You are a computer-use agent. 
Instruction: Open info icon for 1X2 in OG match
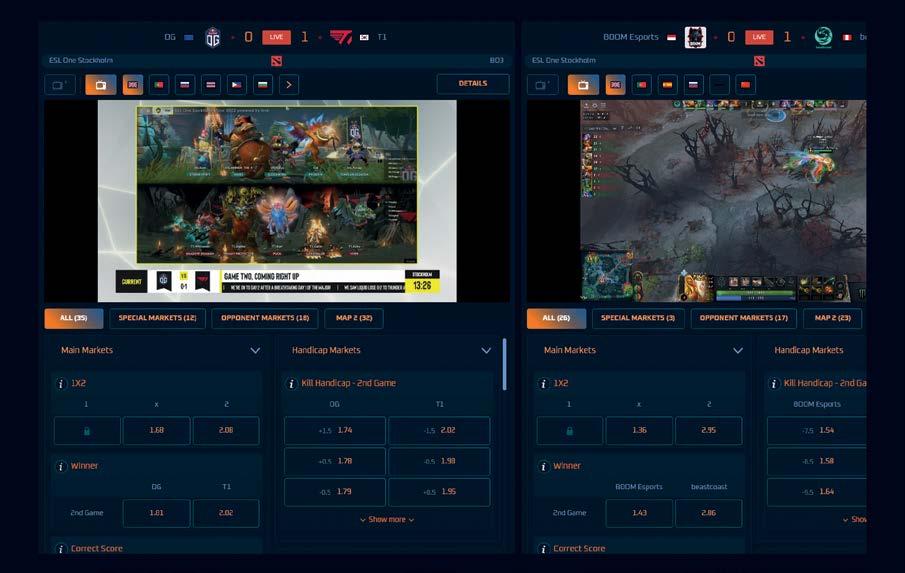pos(61,384)
